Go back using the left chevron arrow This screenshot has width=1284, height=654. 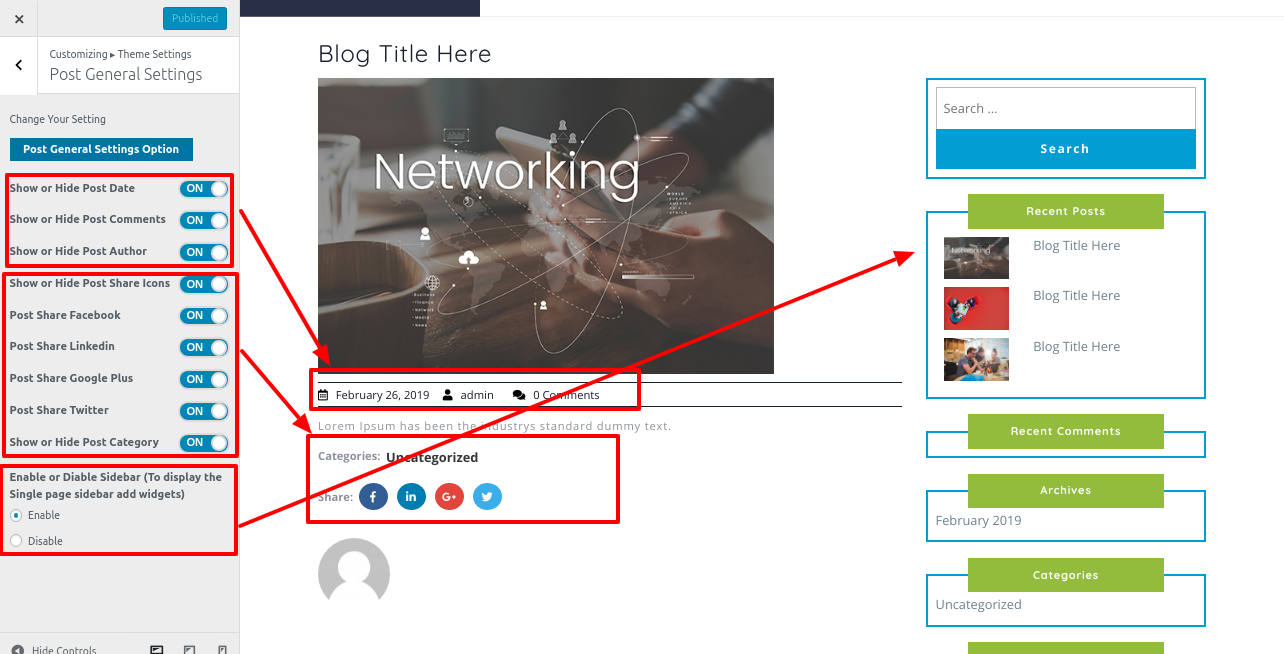19,65
